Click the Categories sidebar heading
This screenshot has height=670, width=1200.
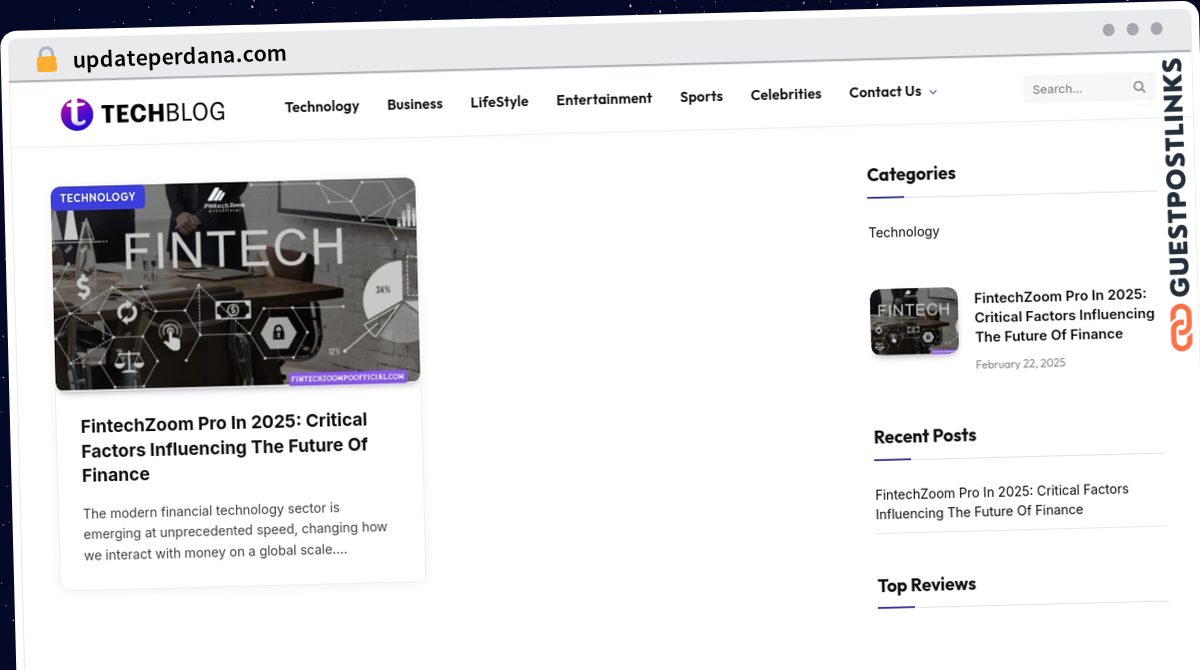pos(911,174)
